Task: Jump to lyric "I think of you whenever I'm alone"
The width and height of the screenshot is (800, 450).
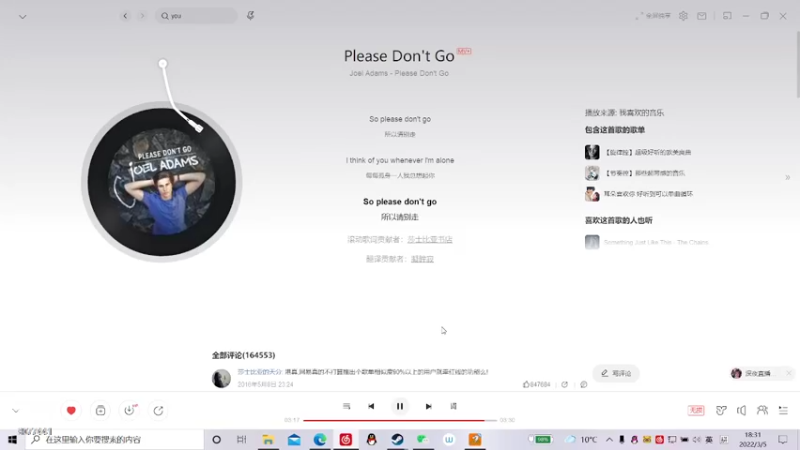Action: point(400,160)
